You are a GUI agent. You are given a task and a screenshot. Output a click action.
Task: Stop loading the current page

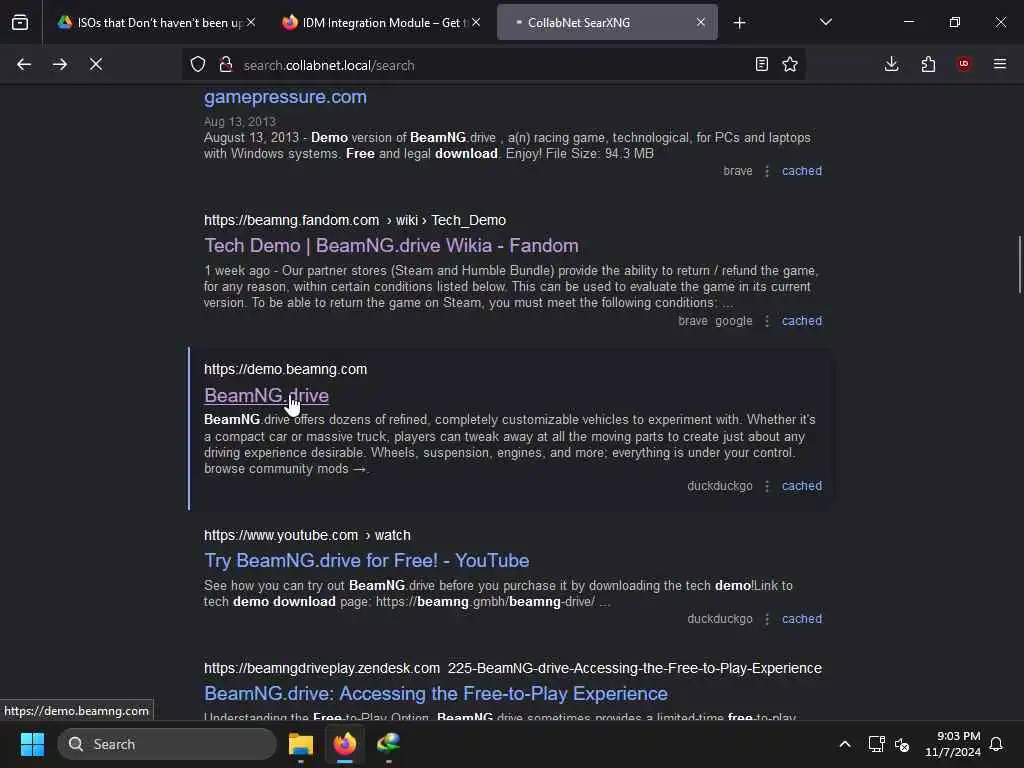click(x=96, y=65)
